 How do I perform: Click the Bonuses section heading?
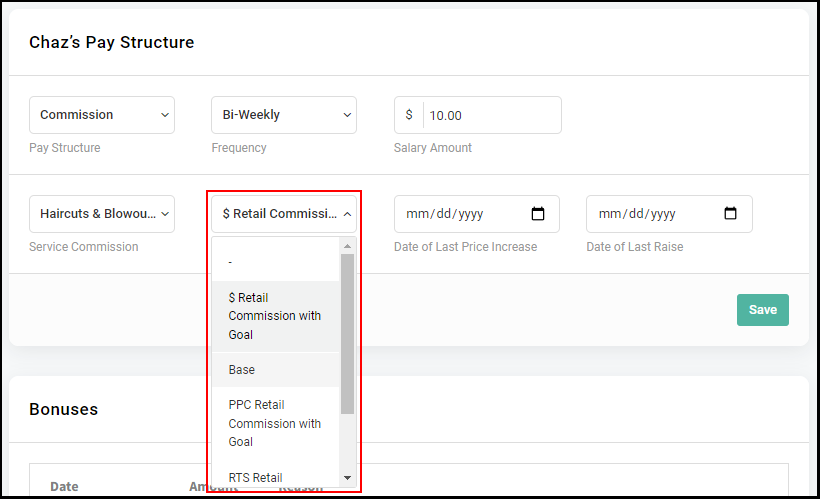click(x=63, y=409)
